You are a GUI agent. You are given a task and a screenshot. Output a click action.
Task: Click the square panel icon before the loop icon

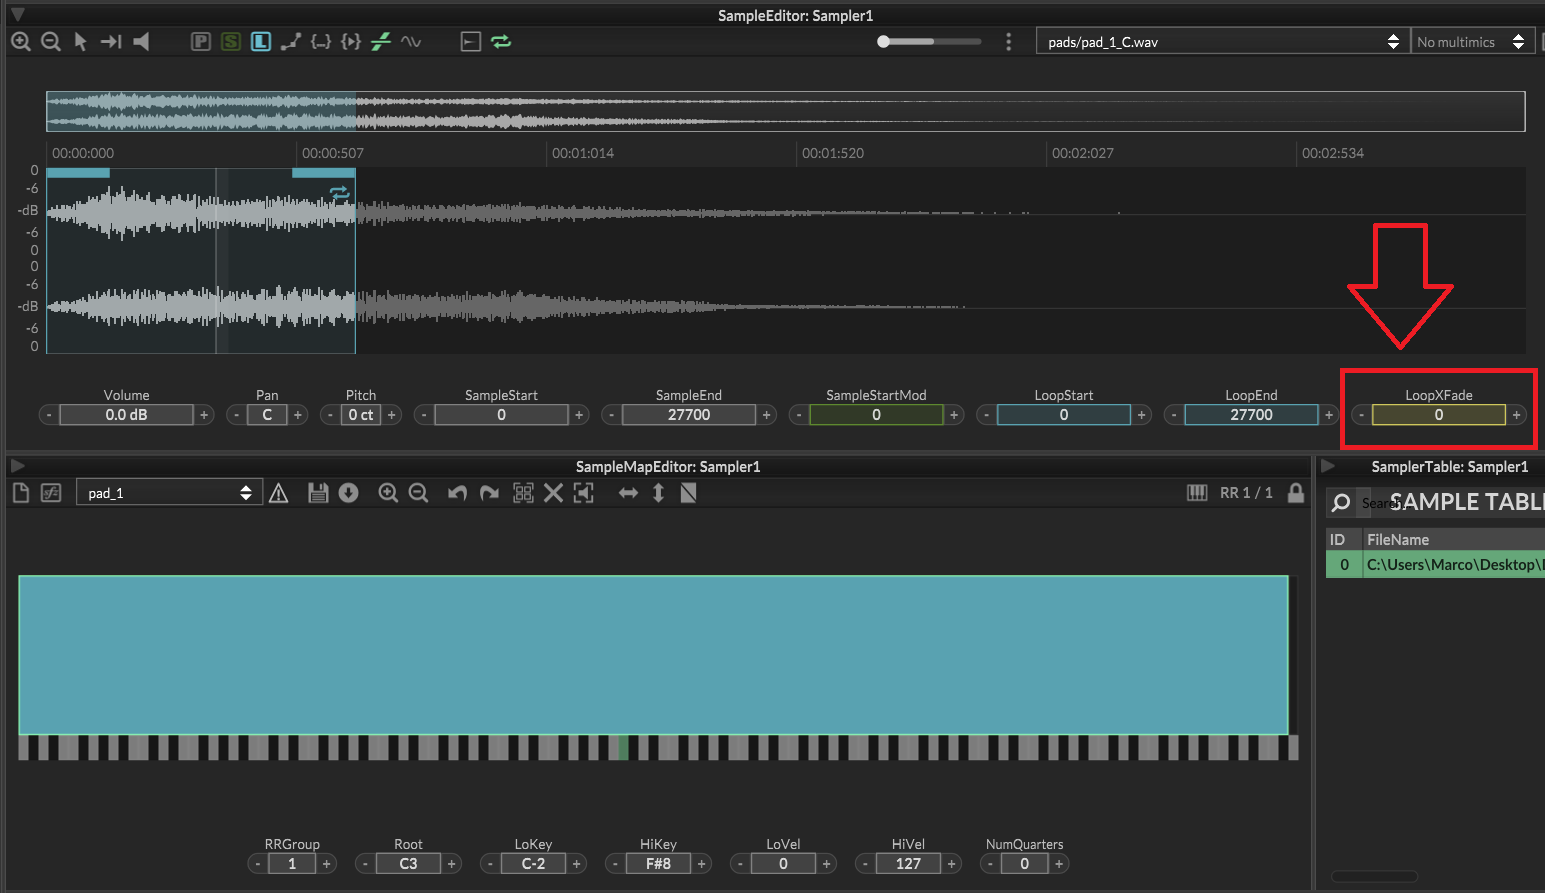point(471,41)
